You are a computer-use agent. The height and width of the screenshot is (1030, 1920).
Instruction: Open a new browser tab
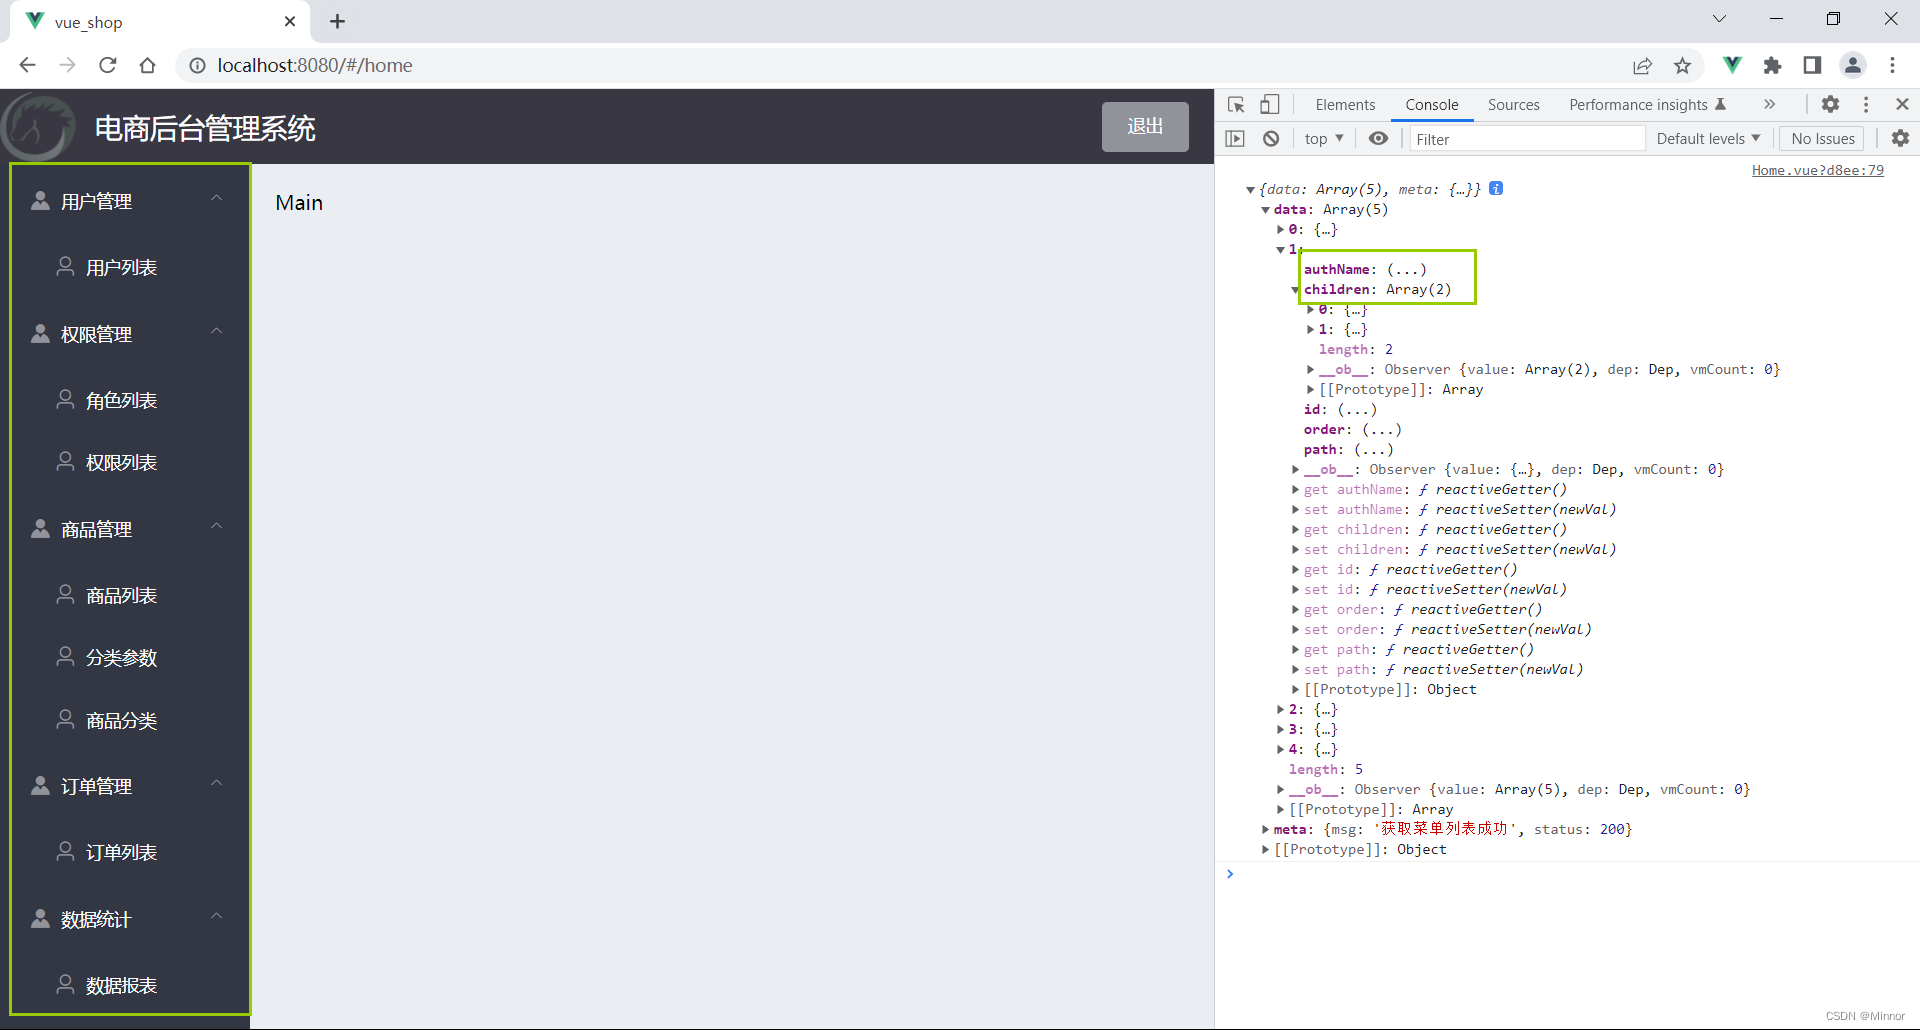click(337, 21)
